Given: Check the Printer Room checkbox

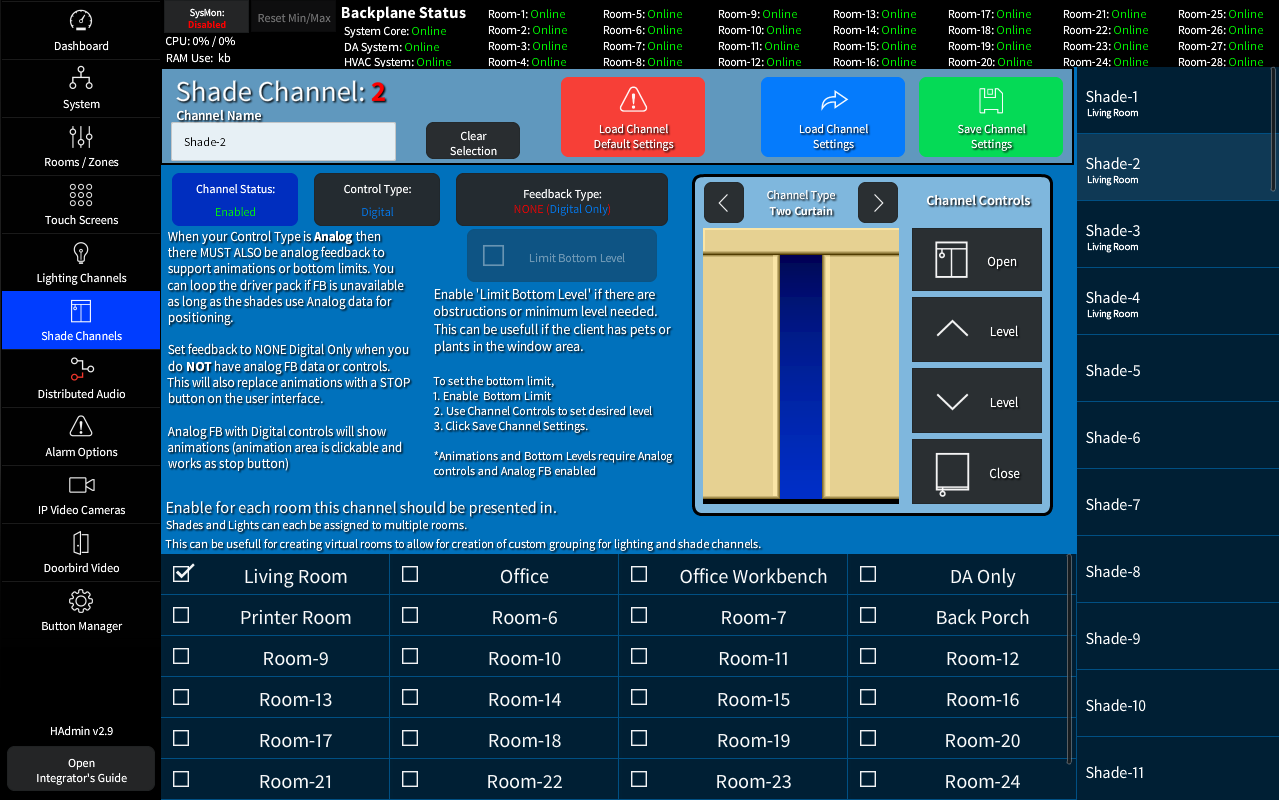Looking at the screenshot, I should (x=181, y=615).
